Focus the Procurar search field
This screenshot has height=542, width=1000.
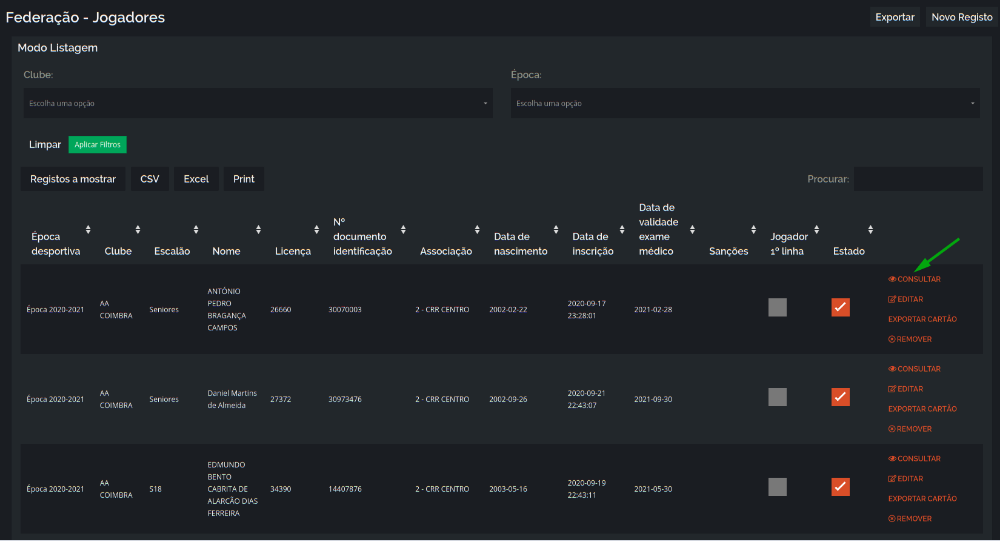(918, 179)
